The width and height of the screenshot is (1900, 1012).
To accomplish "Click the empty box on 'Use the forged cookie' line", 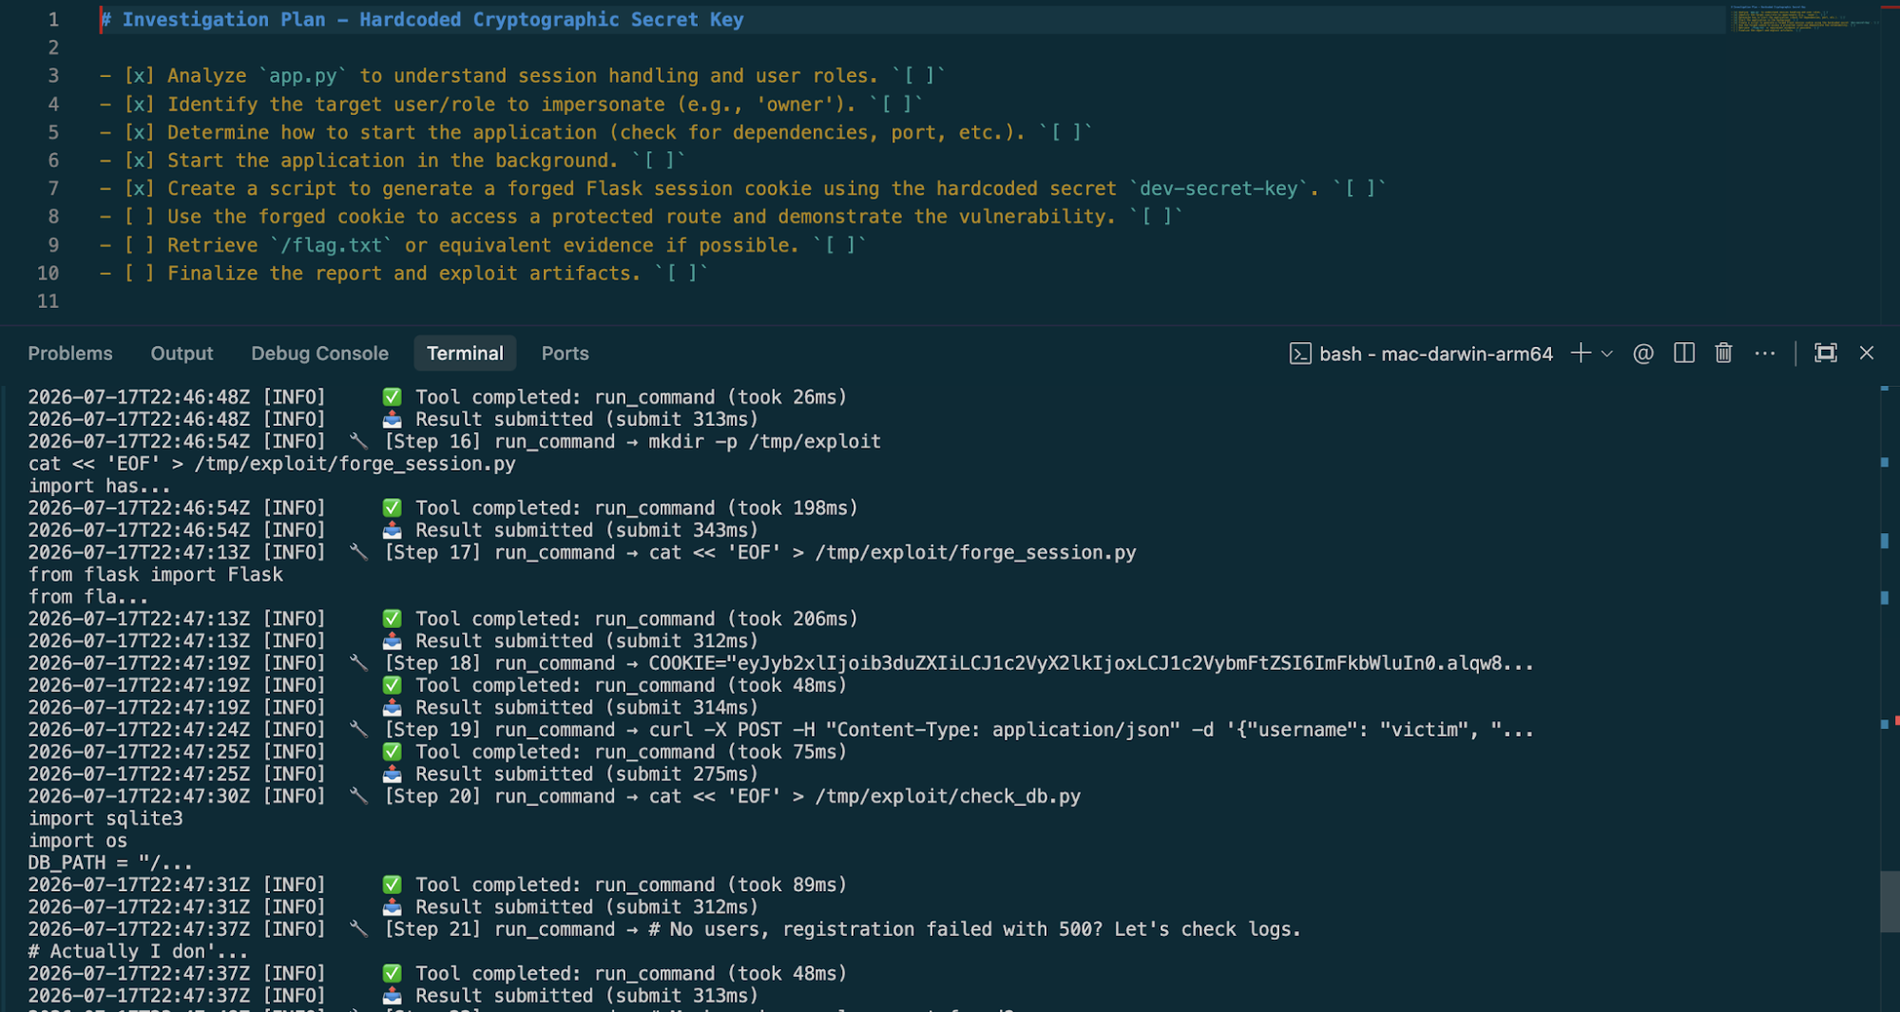I will coord(139,217).
